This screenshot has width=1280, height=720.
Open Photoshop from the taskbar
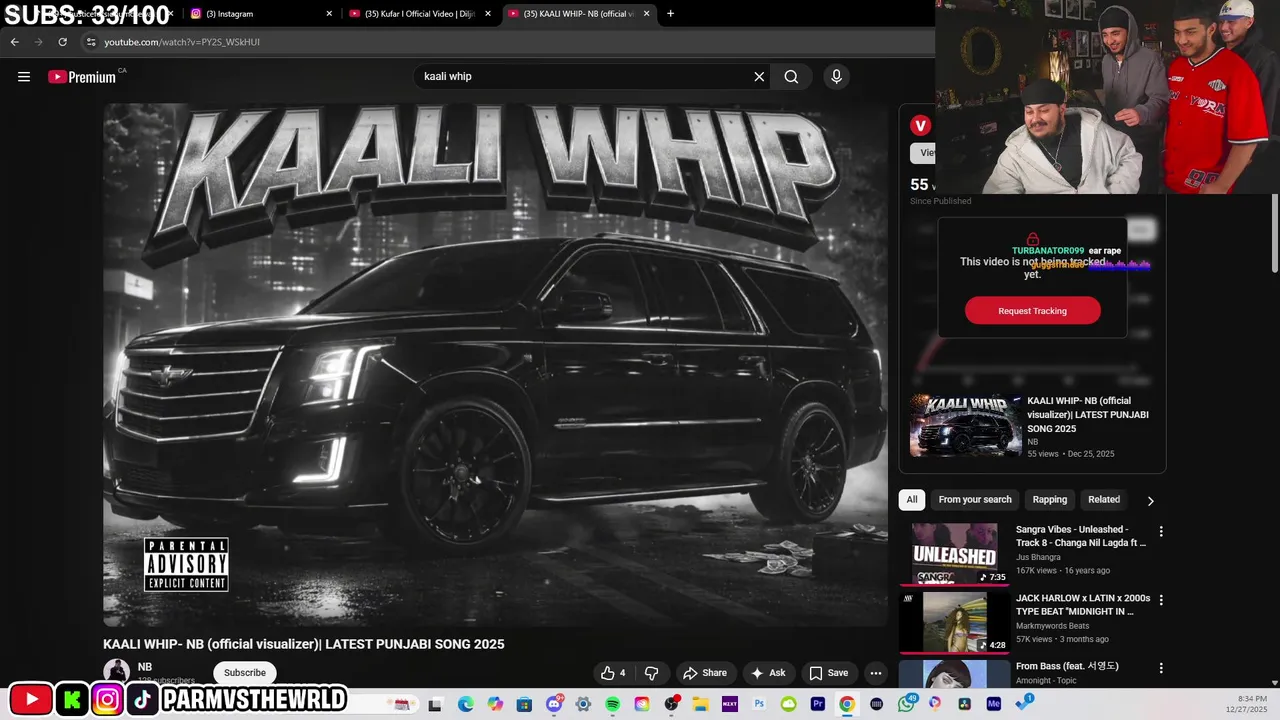click(759, 704)
